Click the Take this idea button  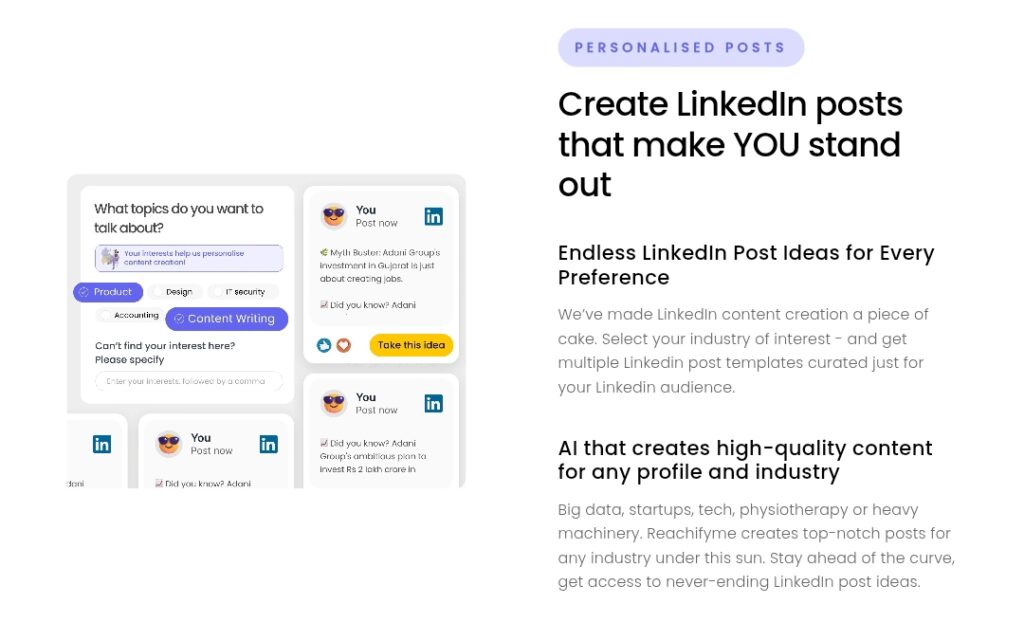pyautogui.click(x=410, y=344)
